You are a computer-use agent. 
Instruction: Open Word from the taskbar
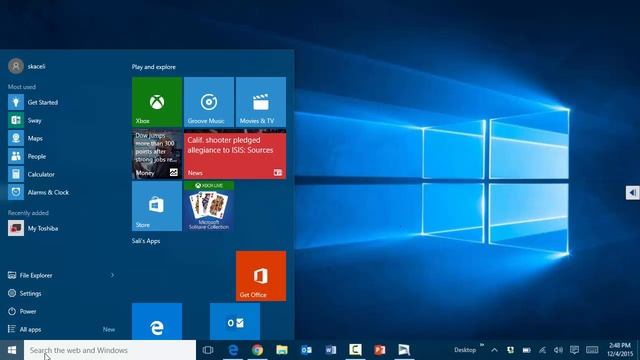(x=331, y=350)
